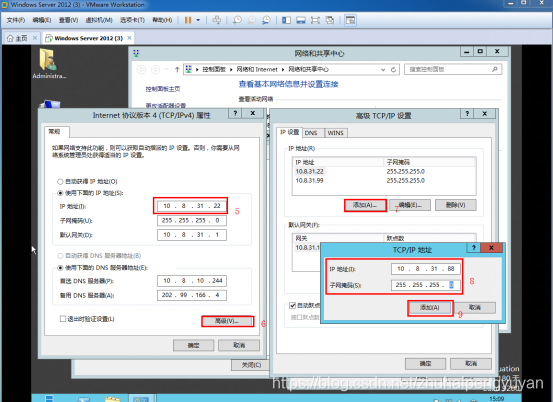Click the 网络和共享中心 window title icon
The width and height of the screenshot is (553, 402).
pos(136,53)
